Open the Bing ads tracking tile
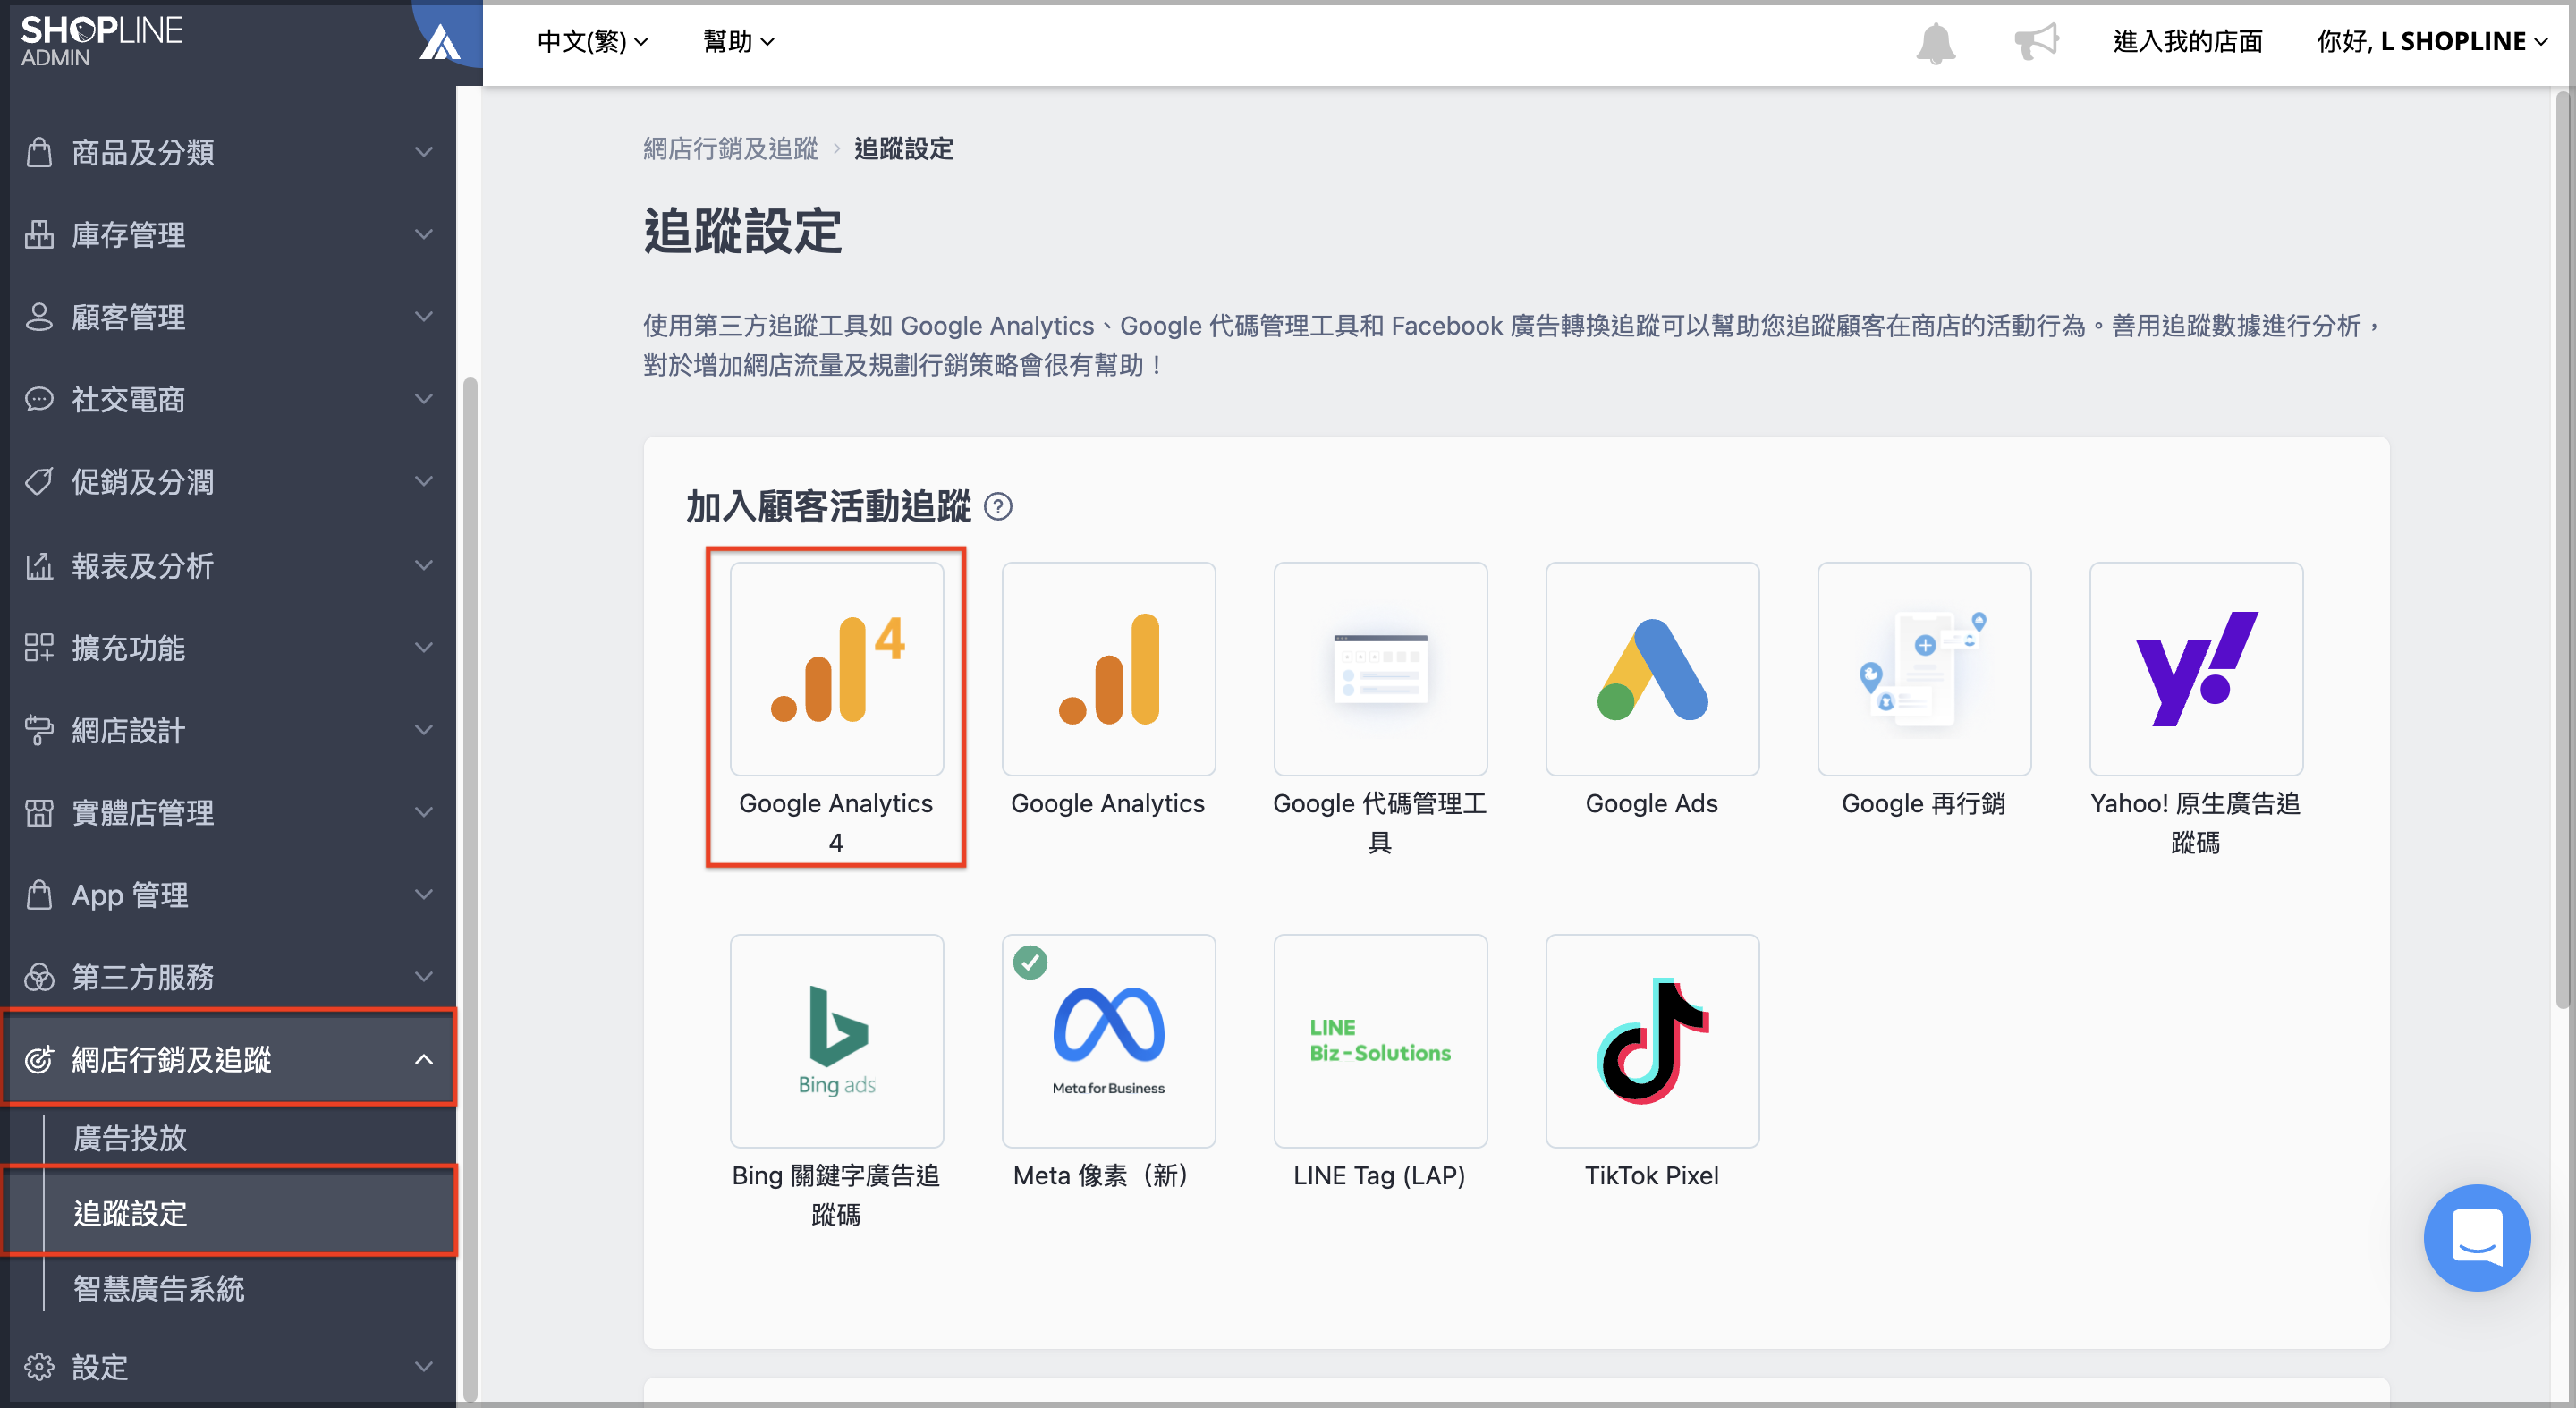This screenshot has width=2576, height=1408. (x=836, y=1040)
